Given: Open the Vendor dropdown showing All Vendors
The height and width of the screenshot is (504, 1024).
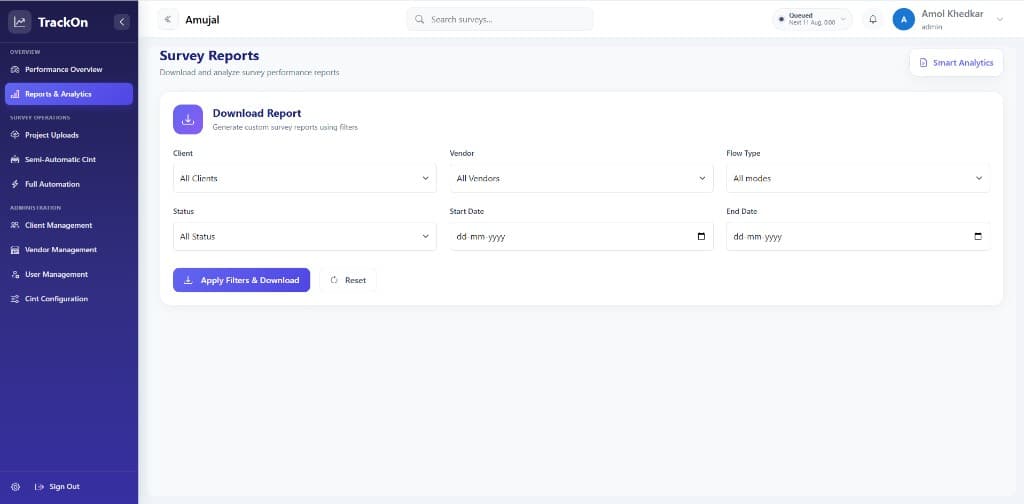Looking at the screenshot, I should click(x=581, y=178).
